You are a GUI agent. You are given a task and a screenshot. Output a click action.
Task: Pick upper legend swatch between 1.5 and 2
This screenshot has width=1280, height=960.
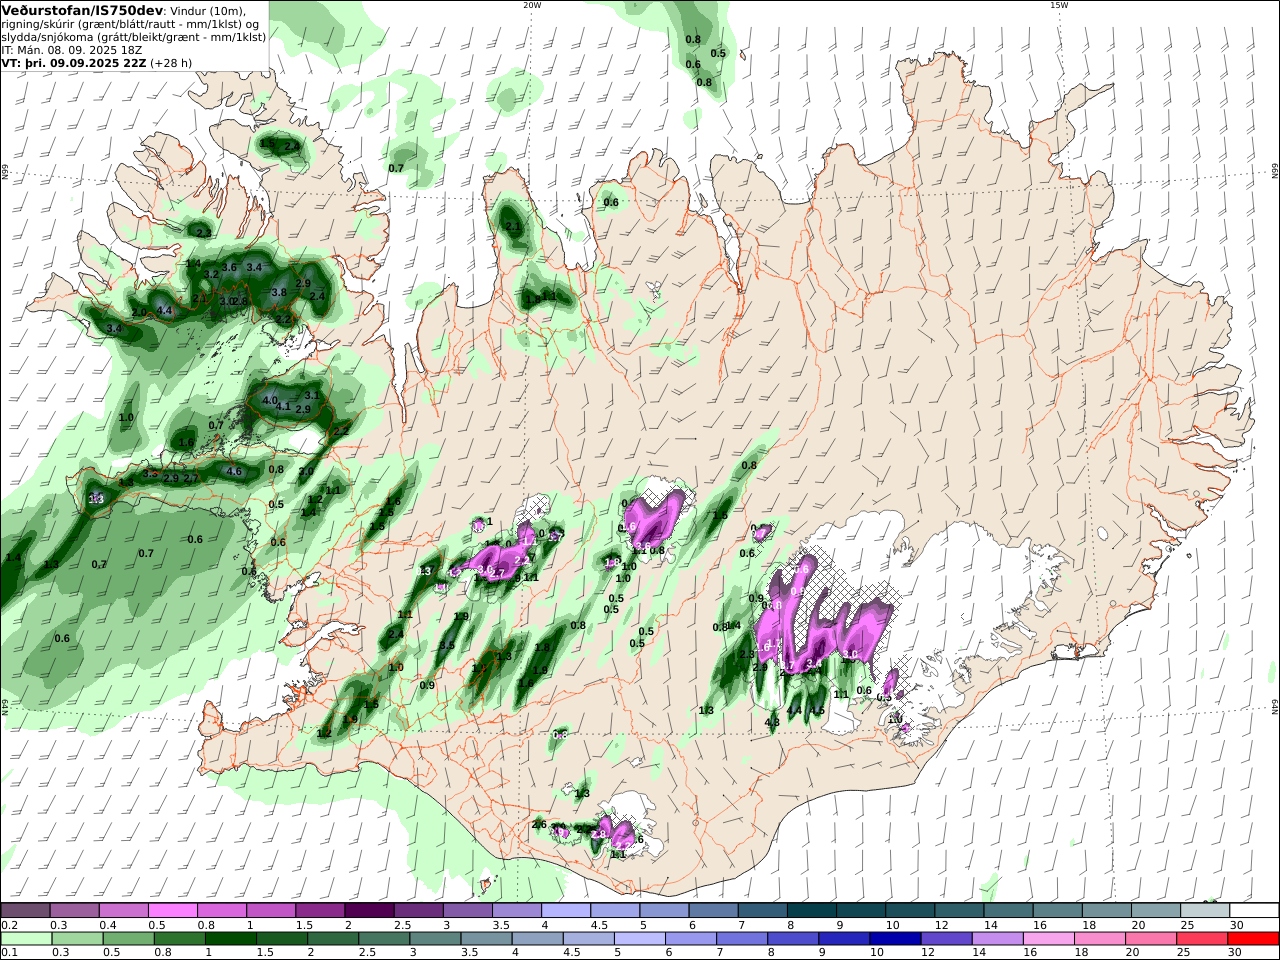coord(320,911)
